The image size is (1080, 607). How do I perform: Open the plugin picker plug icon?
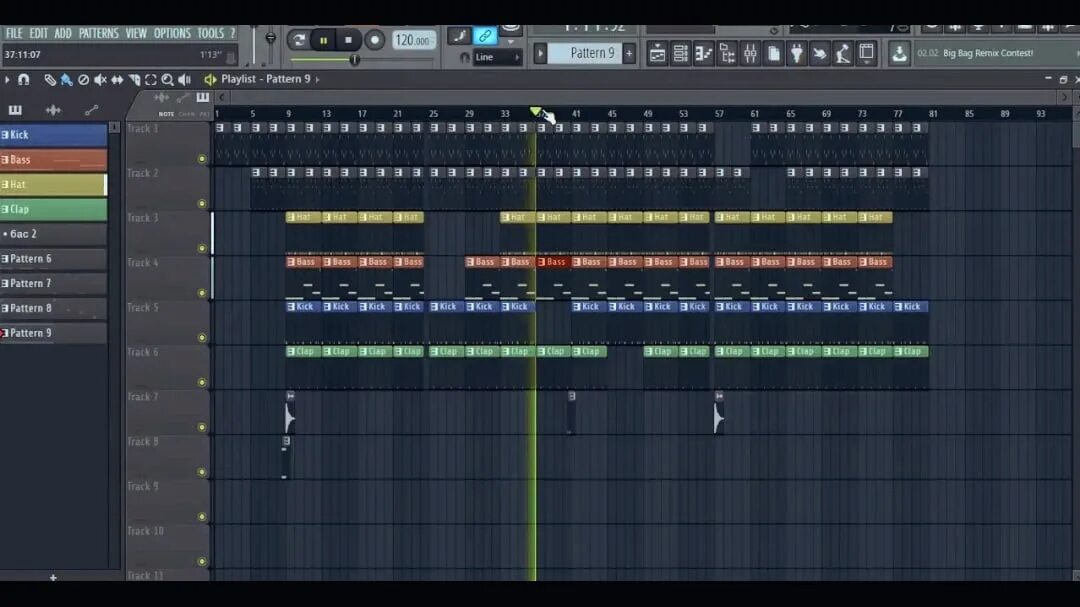(797, 53)
